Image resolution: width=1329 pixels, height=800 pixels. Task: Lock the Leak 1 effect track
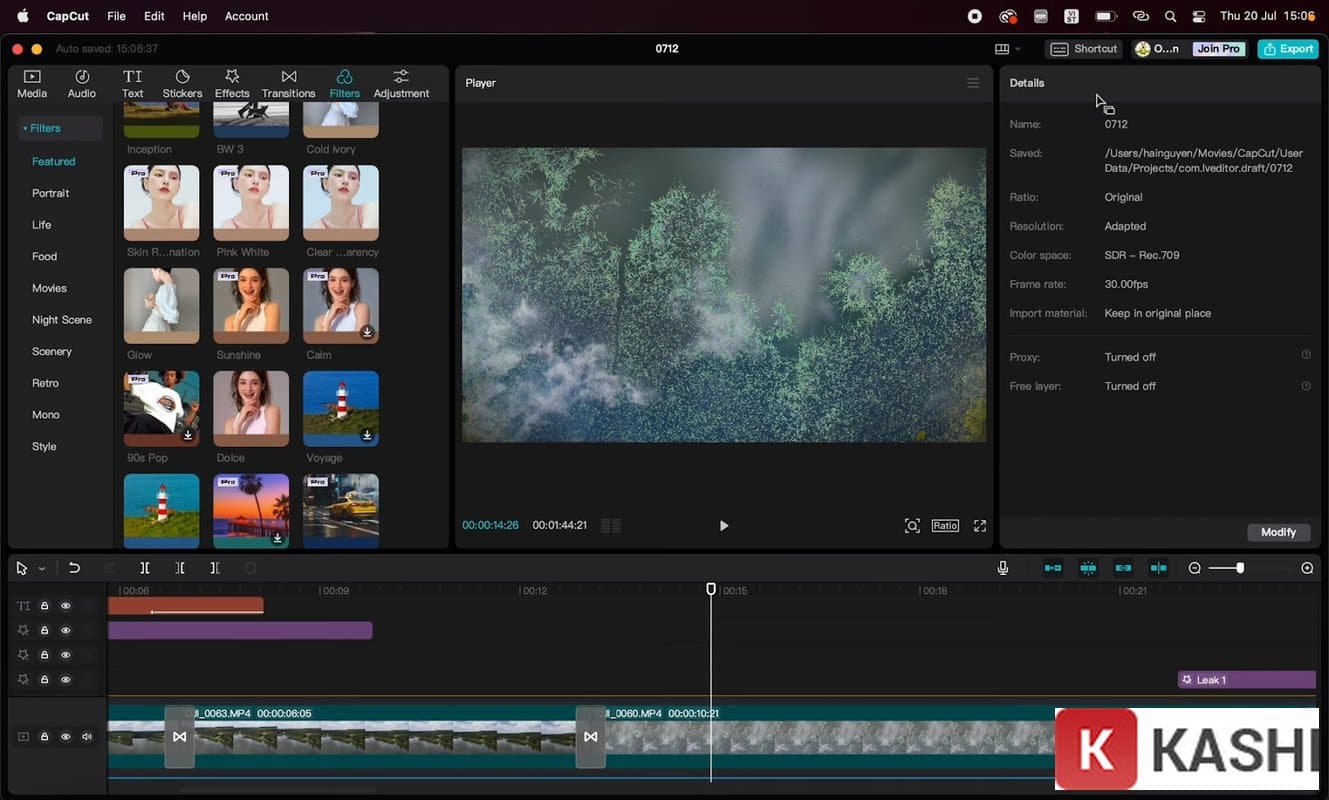point(44,679)
